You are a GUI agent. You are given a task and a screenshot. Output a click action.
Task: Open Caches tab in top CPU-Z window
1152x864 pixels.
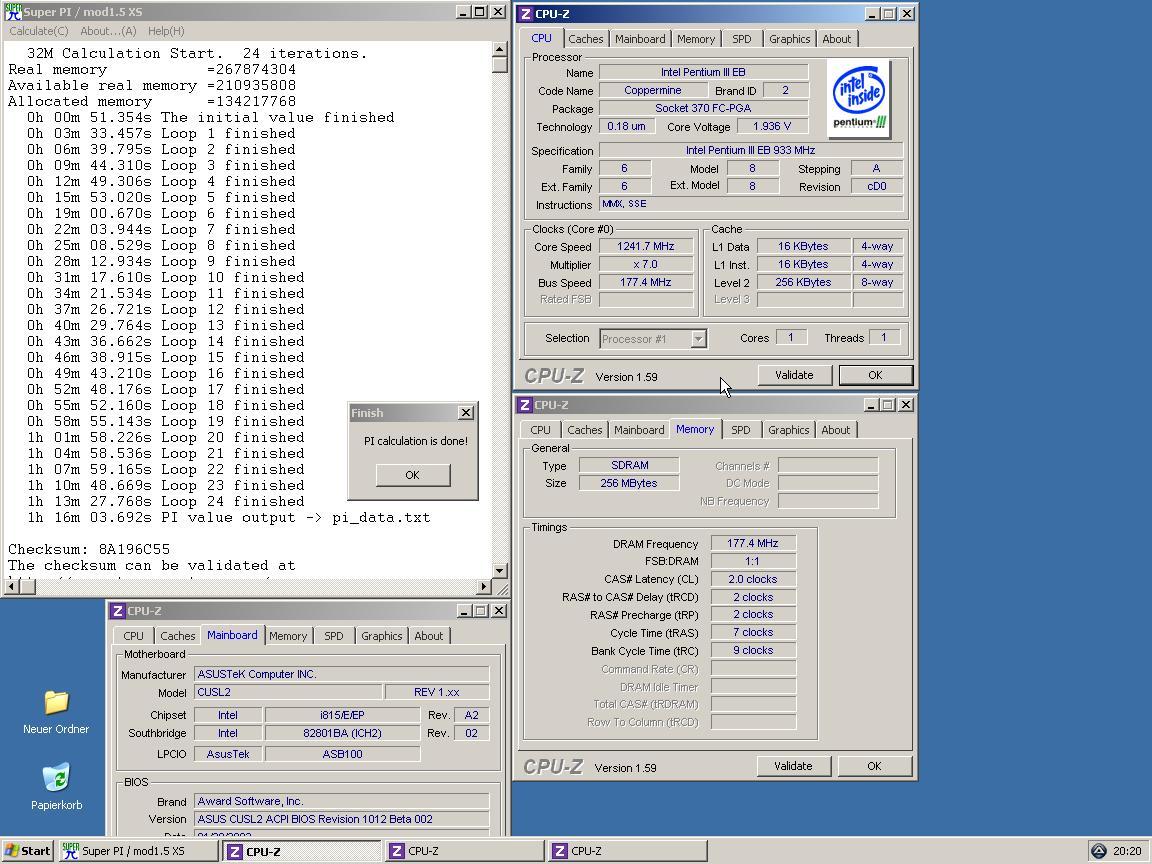(x=586, y=39)
